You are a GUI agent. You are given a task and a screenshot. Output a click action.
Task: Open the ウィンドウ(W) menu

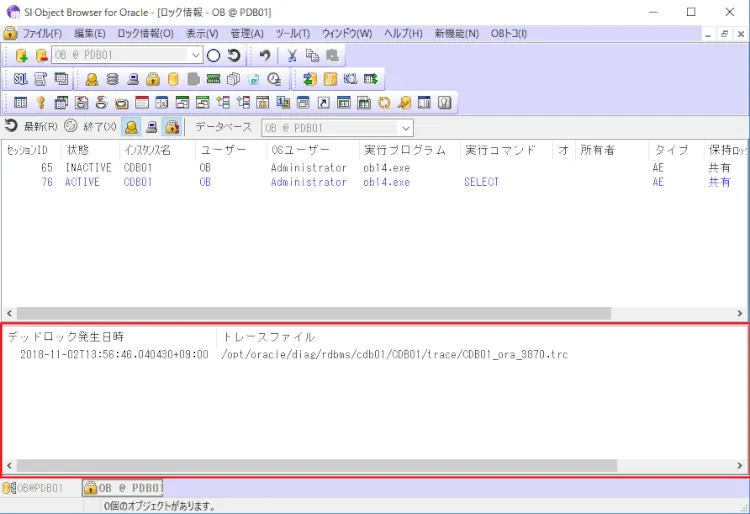click(x=347, y=33)
